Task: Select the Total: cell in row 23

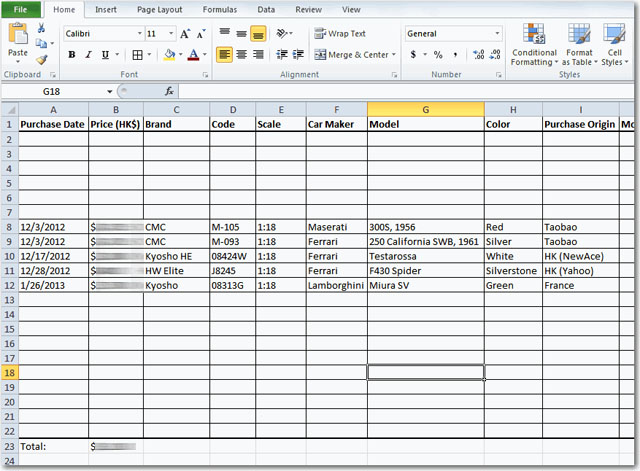Action: click(53, 446)
